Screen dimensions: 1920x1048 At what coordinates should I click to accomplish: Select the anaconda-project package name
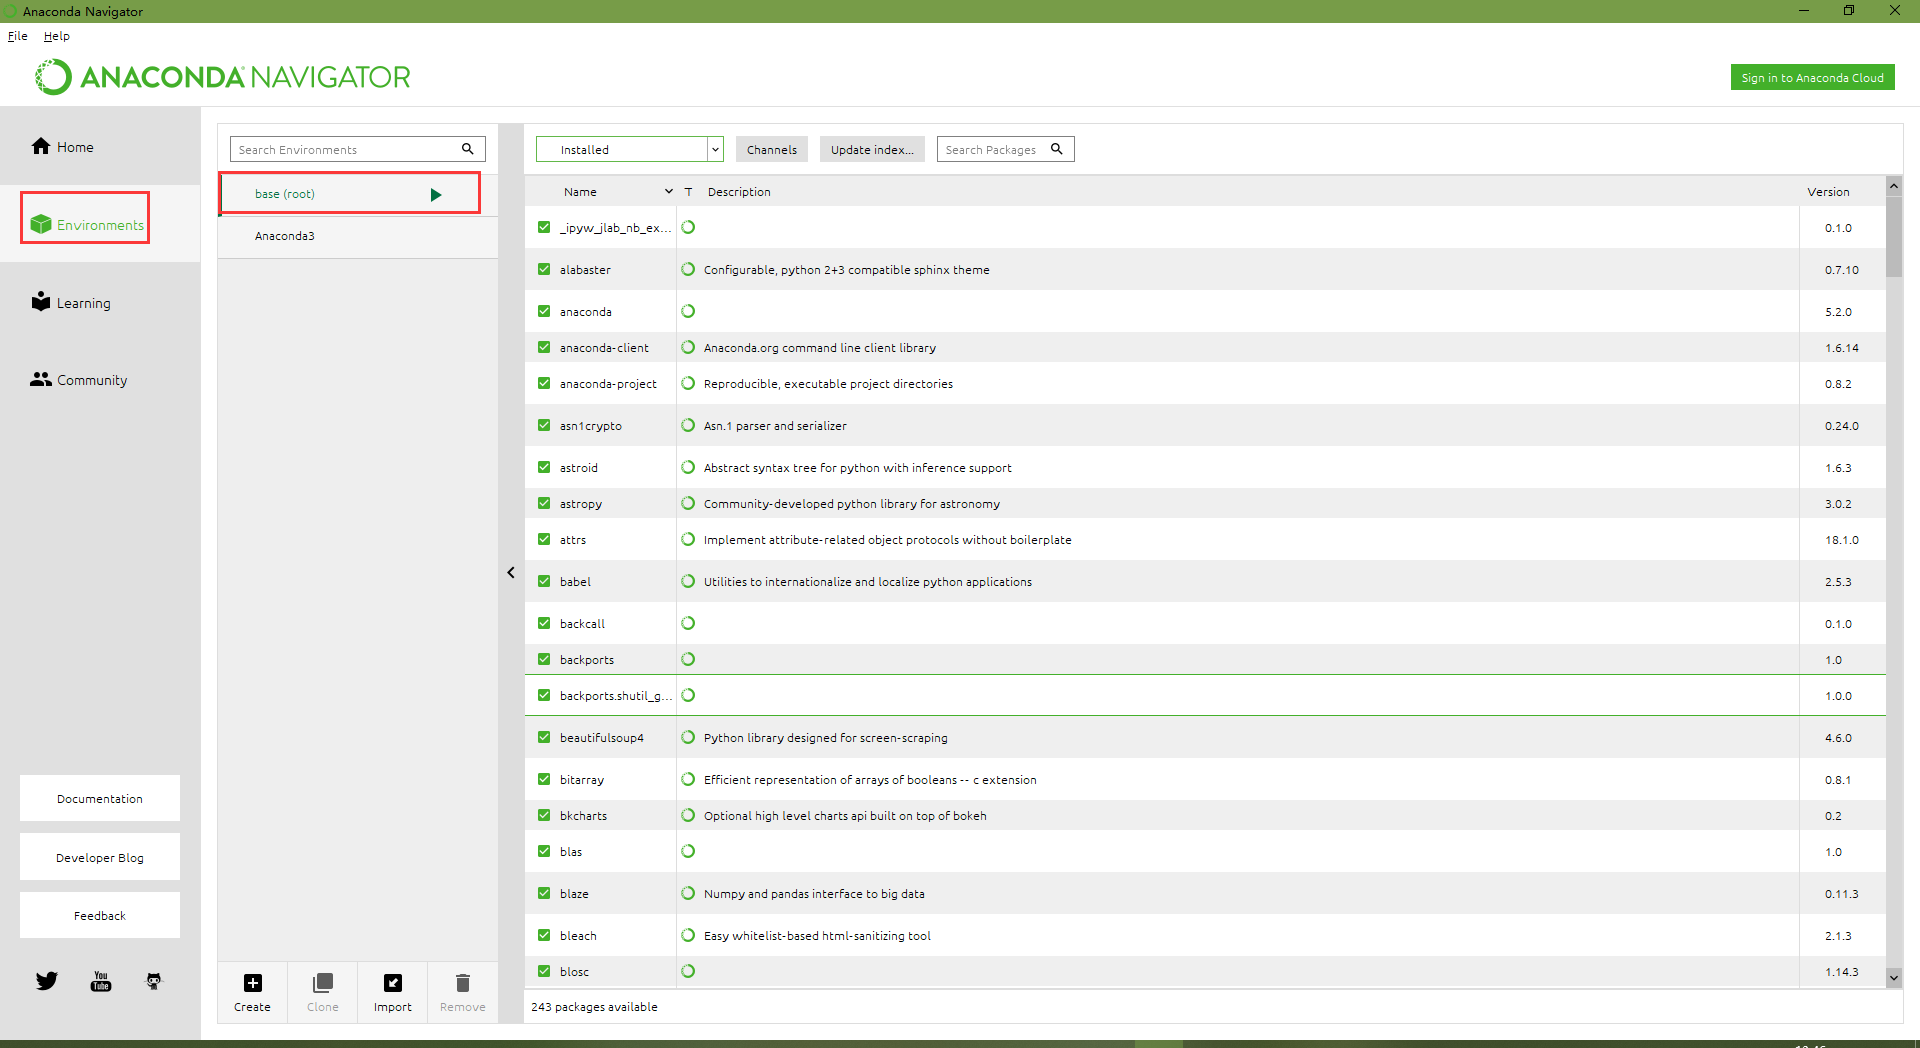point(608,384)
